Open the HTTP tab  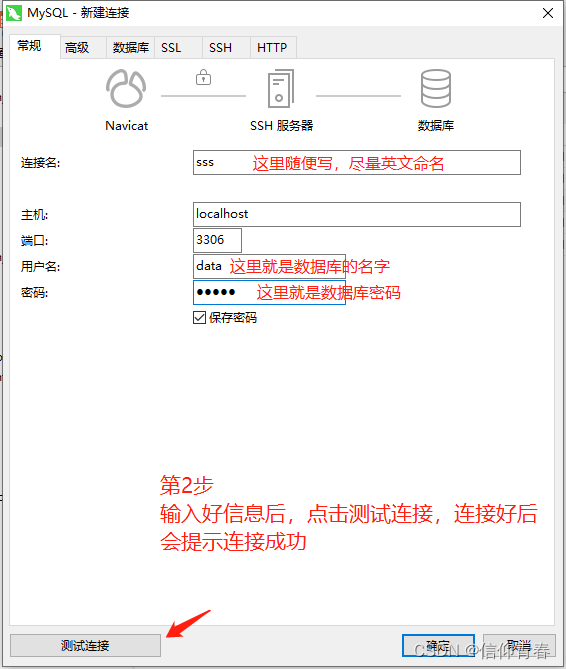pyautogui.click(x=272, y=47)
